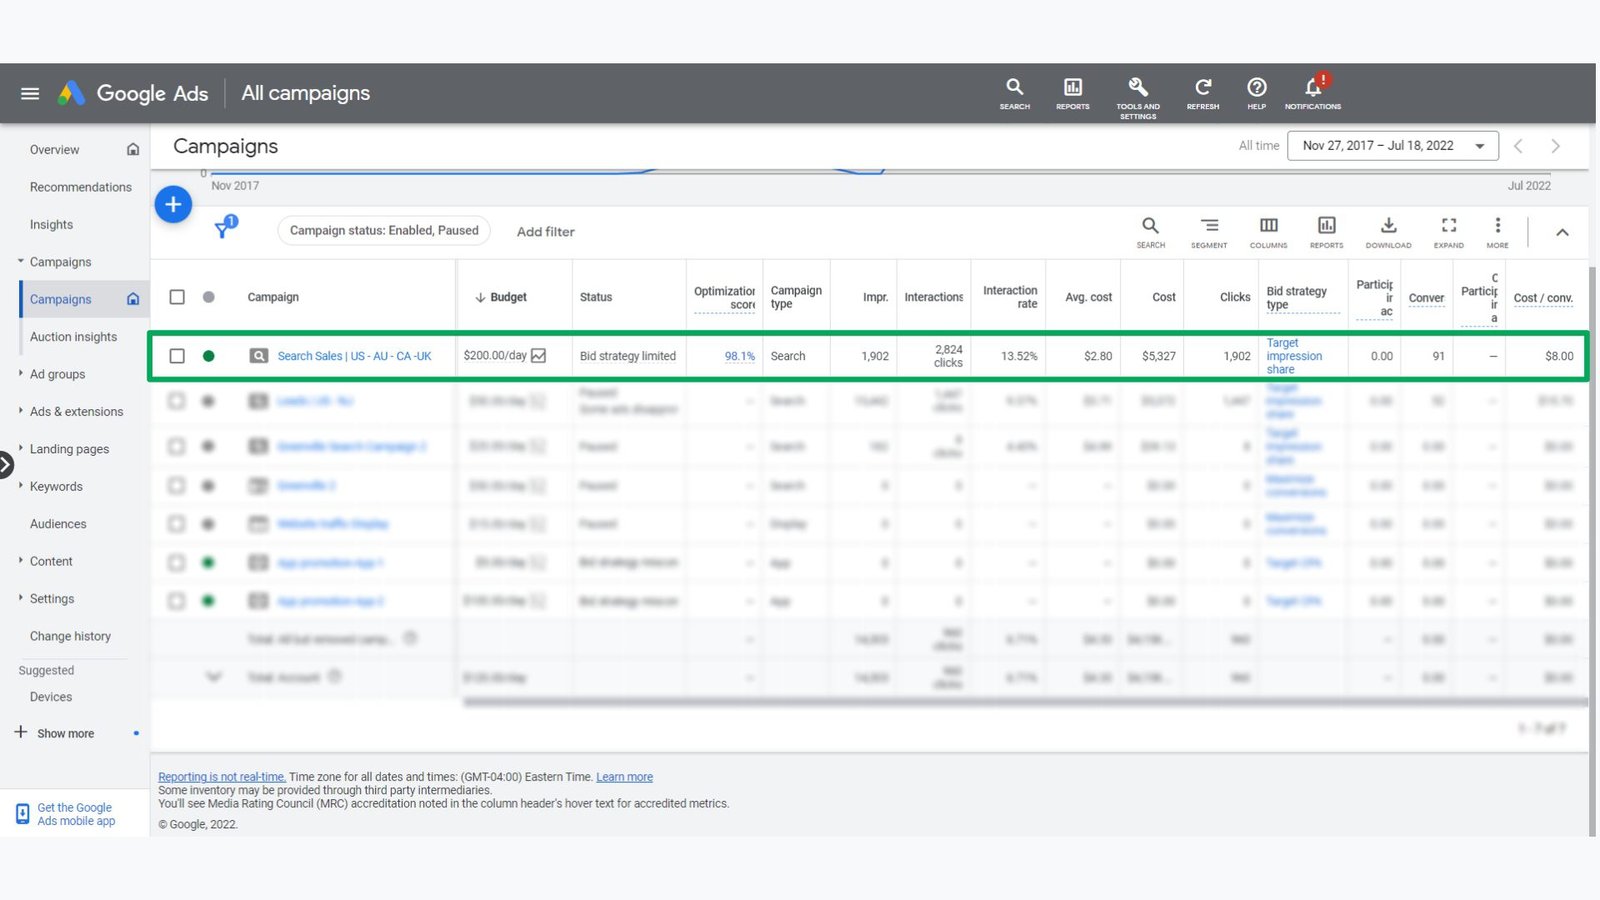This screenshot has height=900, width=1600.
Task: Open the Segment table option
Action: (1209, 232)
